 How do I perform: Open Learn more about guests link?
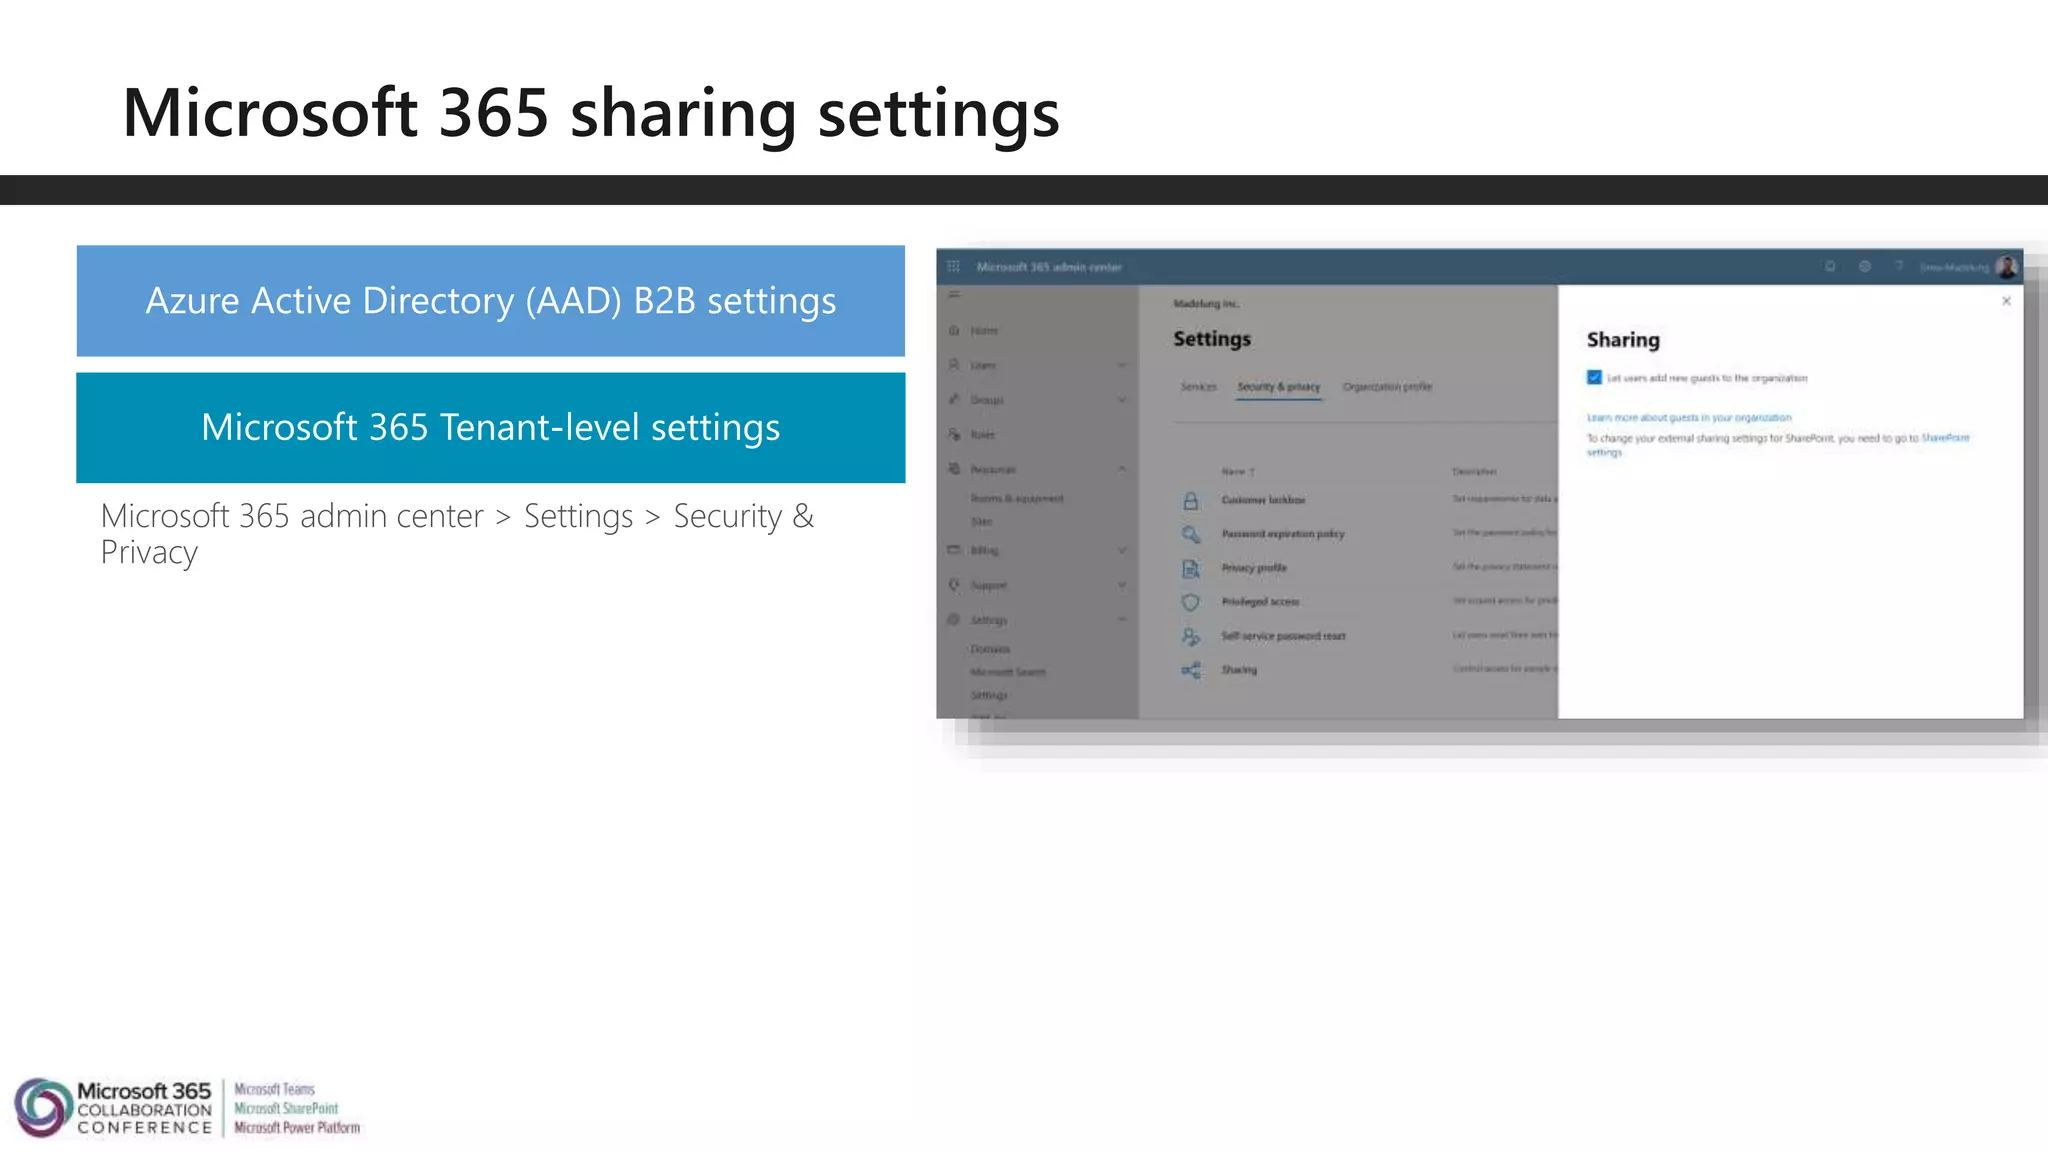coord(1689,418)
